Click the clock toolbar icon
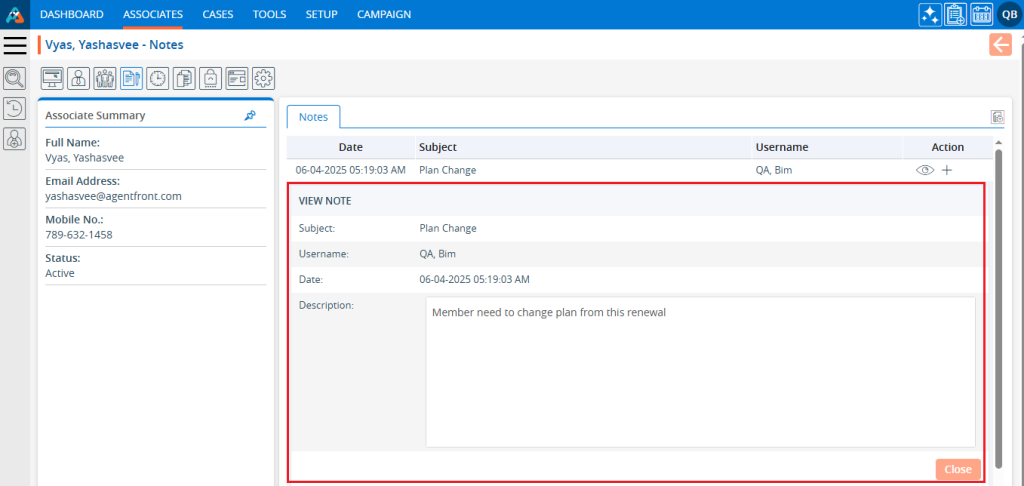 pos(158,78)
